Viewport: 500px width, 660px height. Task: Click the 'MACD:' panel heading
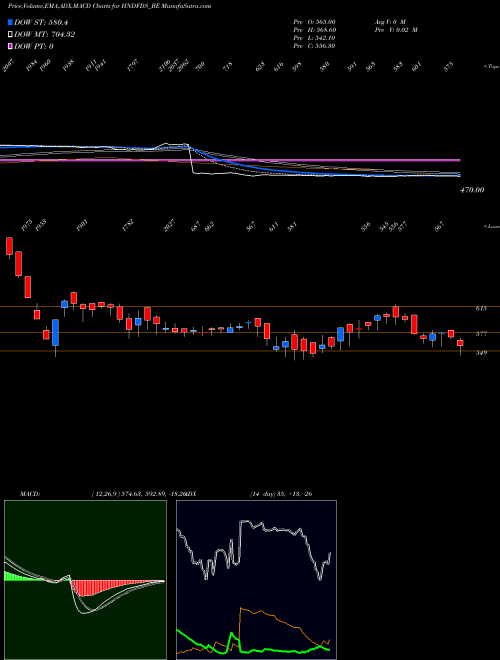coord(30,494)
